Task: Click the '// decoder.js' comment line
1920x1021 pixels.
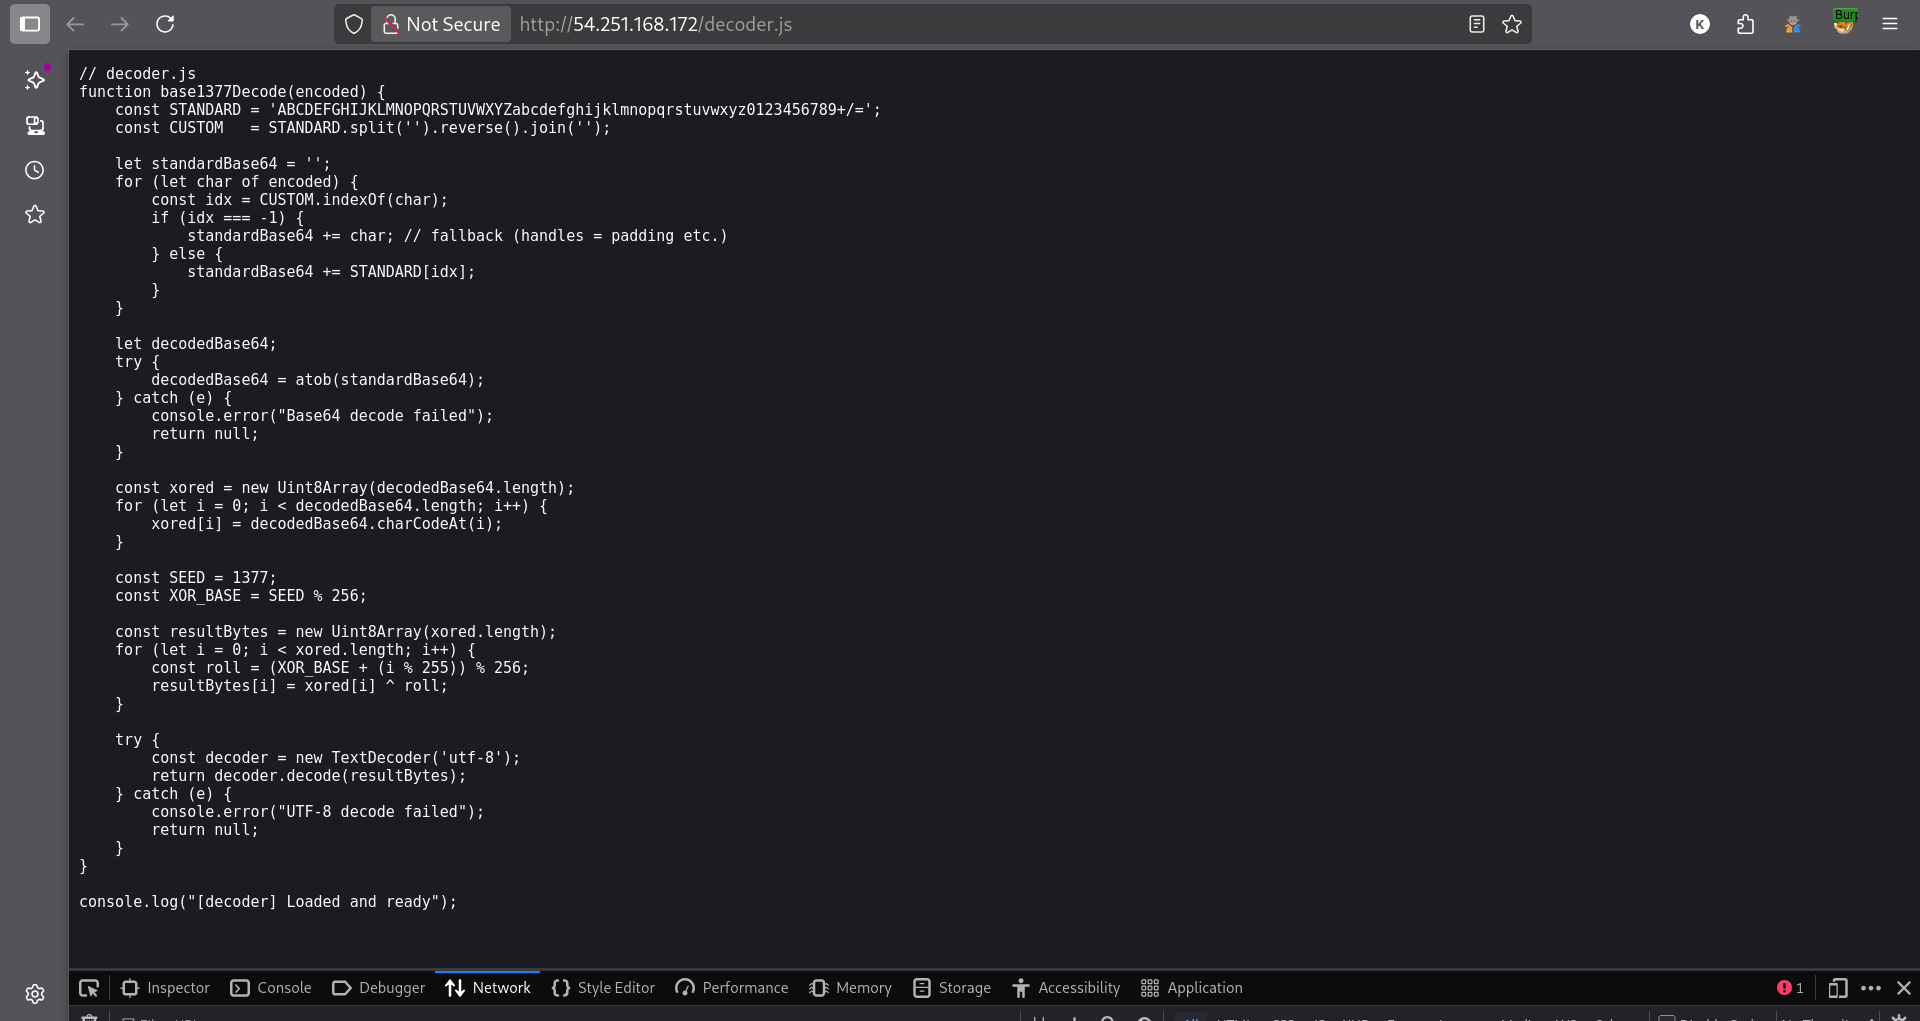Action: point(138,74)
